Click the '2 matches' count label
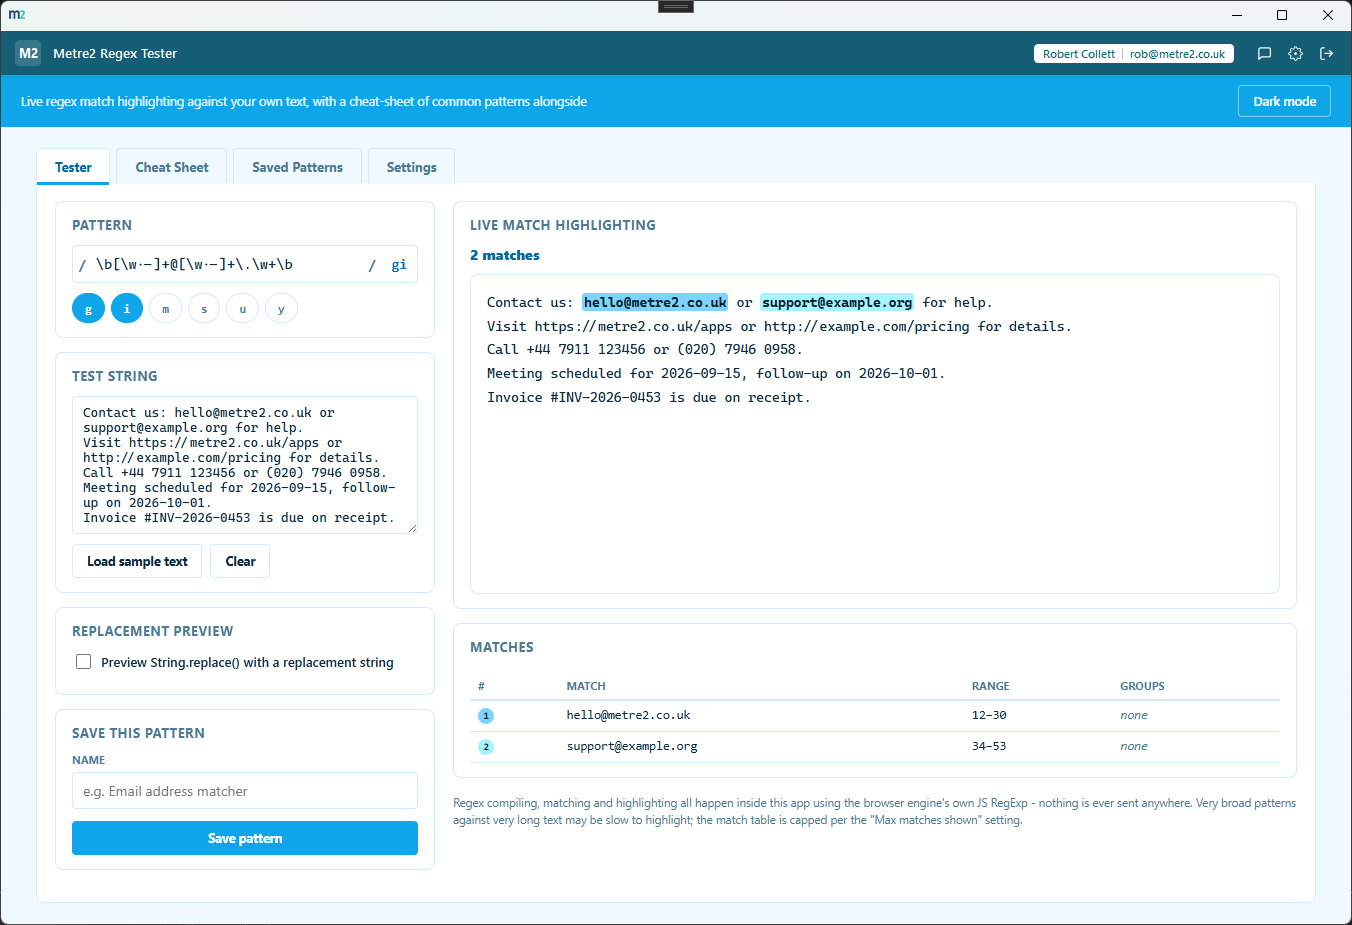Viewport: 1352px width, 925px height. [505, 255]
